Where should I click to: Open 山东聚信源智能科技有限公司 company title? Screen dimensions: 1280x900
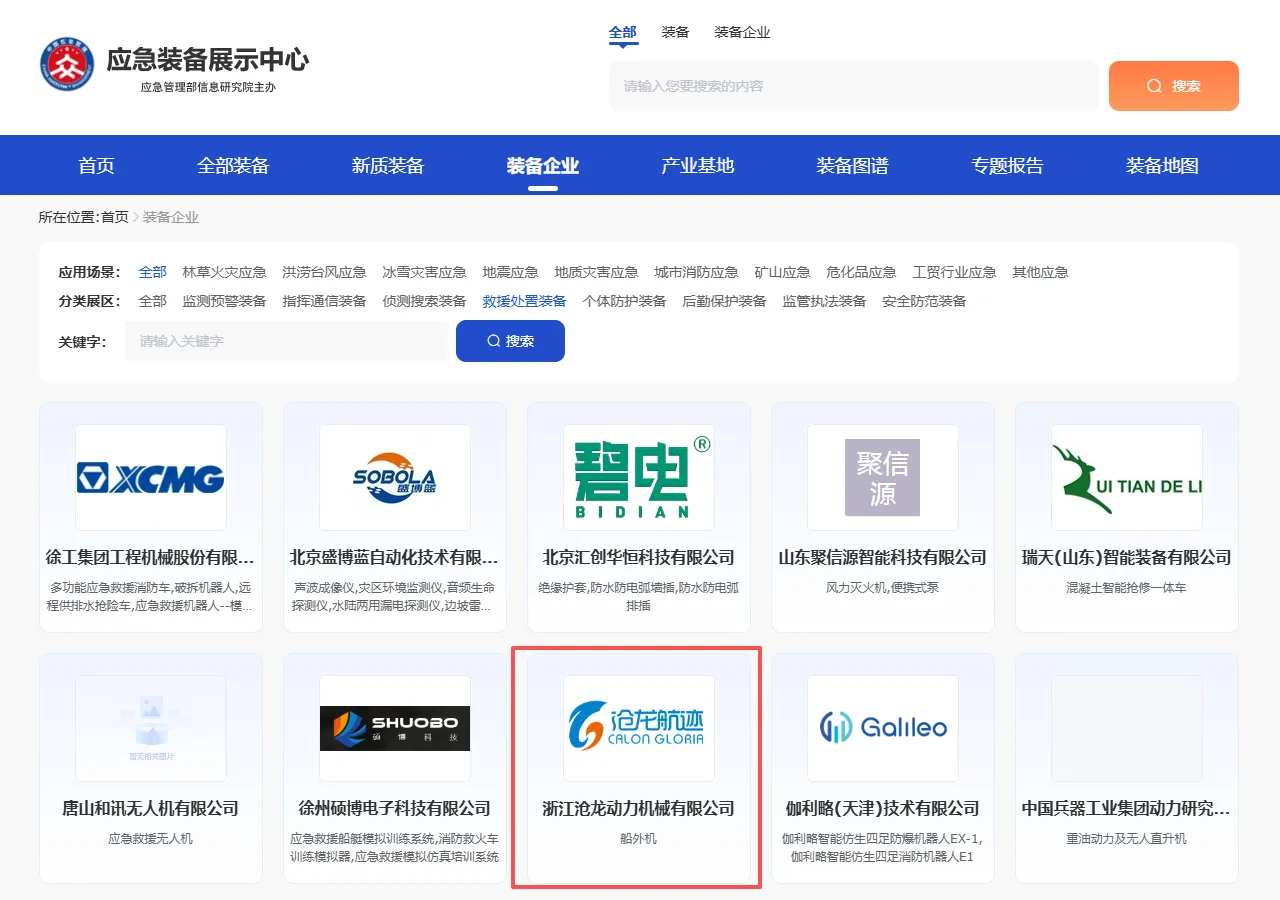coord(883,557)
